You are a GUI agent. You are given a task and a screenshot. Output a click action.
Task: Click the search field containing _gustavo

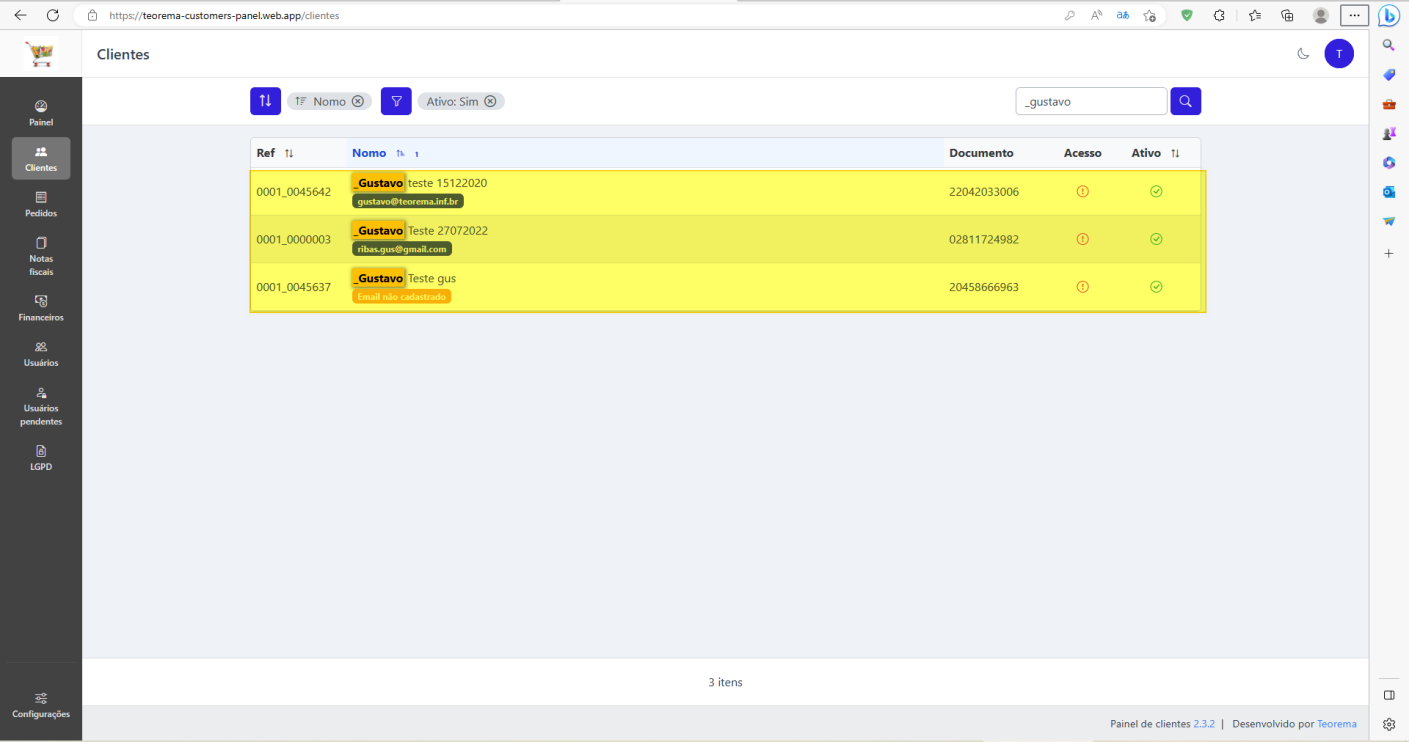pos(1091,101)
